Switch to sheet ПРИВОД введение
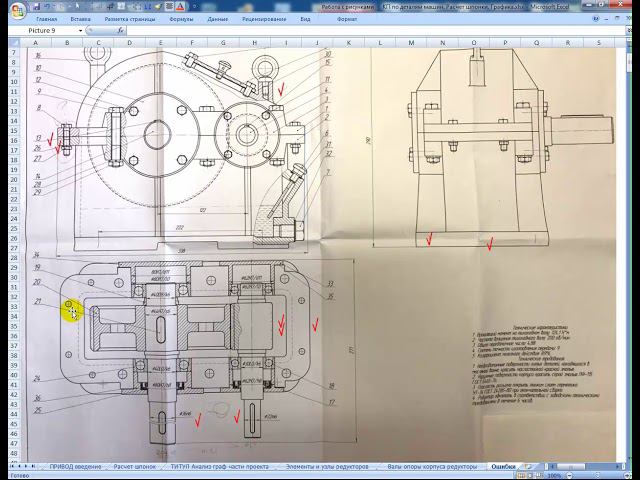This screenshot has height=480, width=640. [75, 467]
